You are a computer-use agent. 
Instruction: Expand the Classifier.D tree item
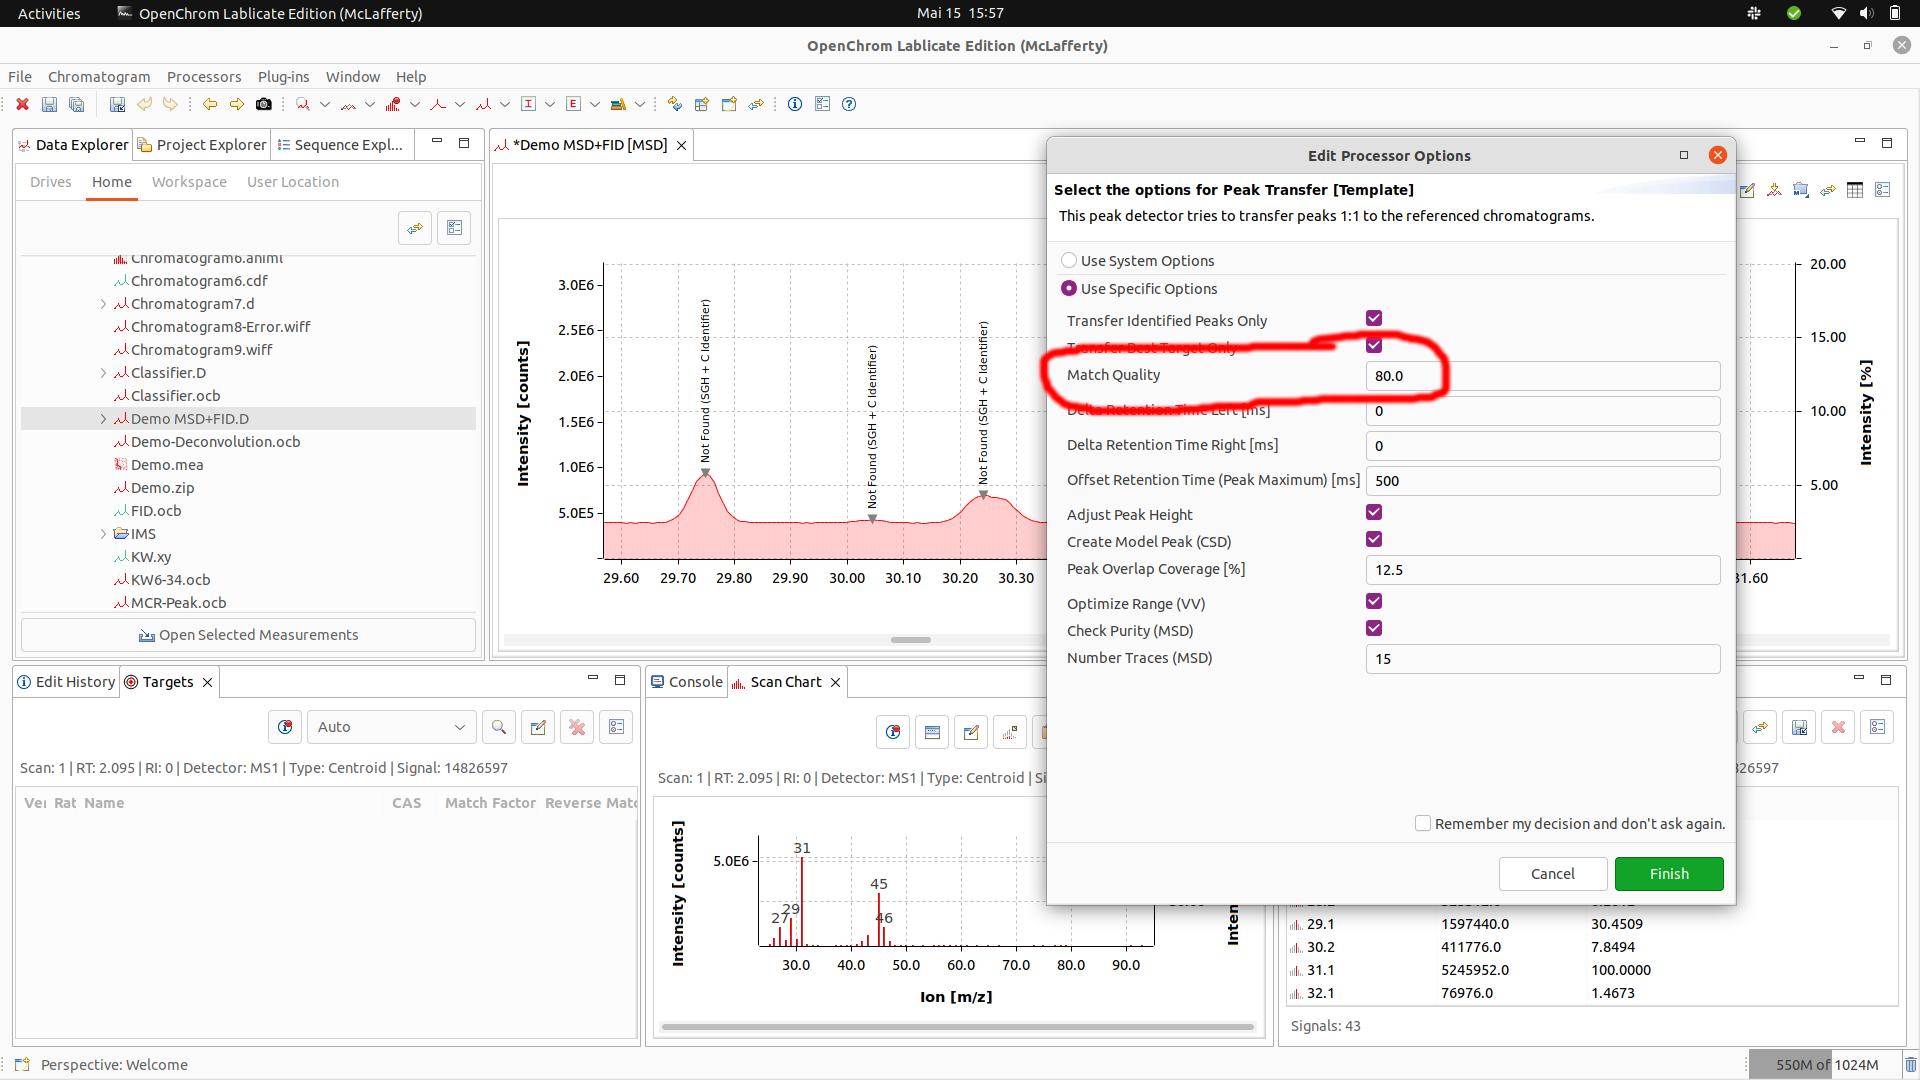(x=103, y=372)
